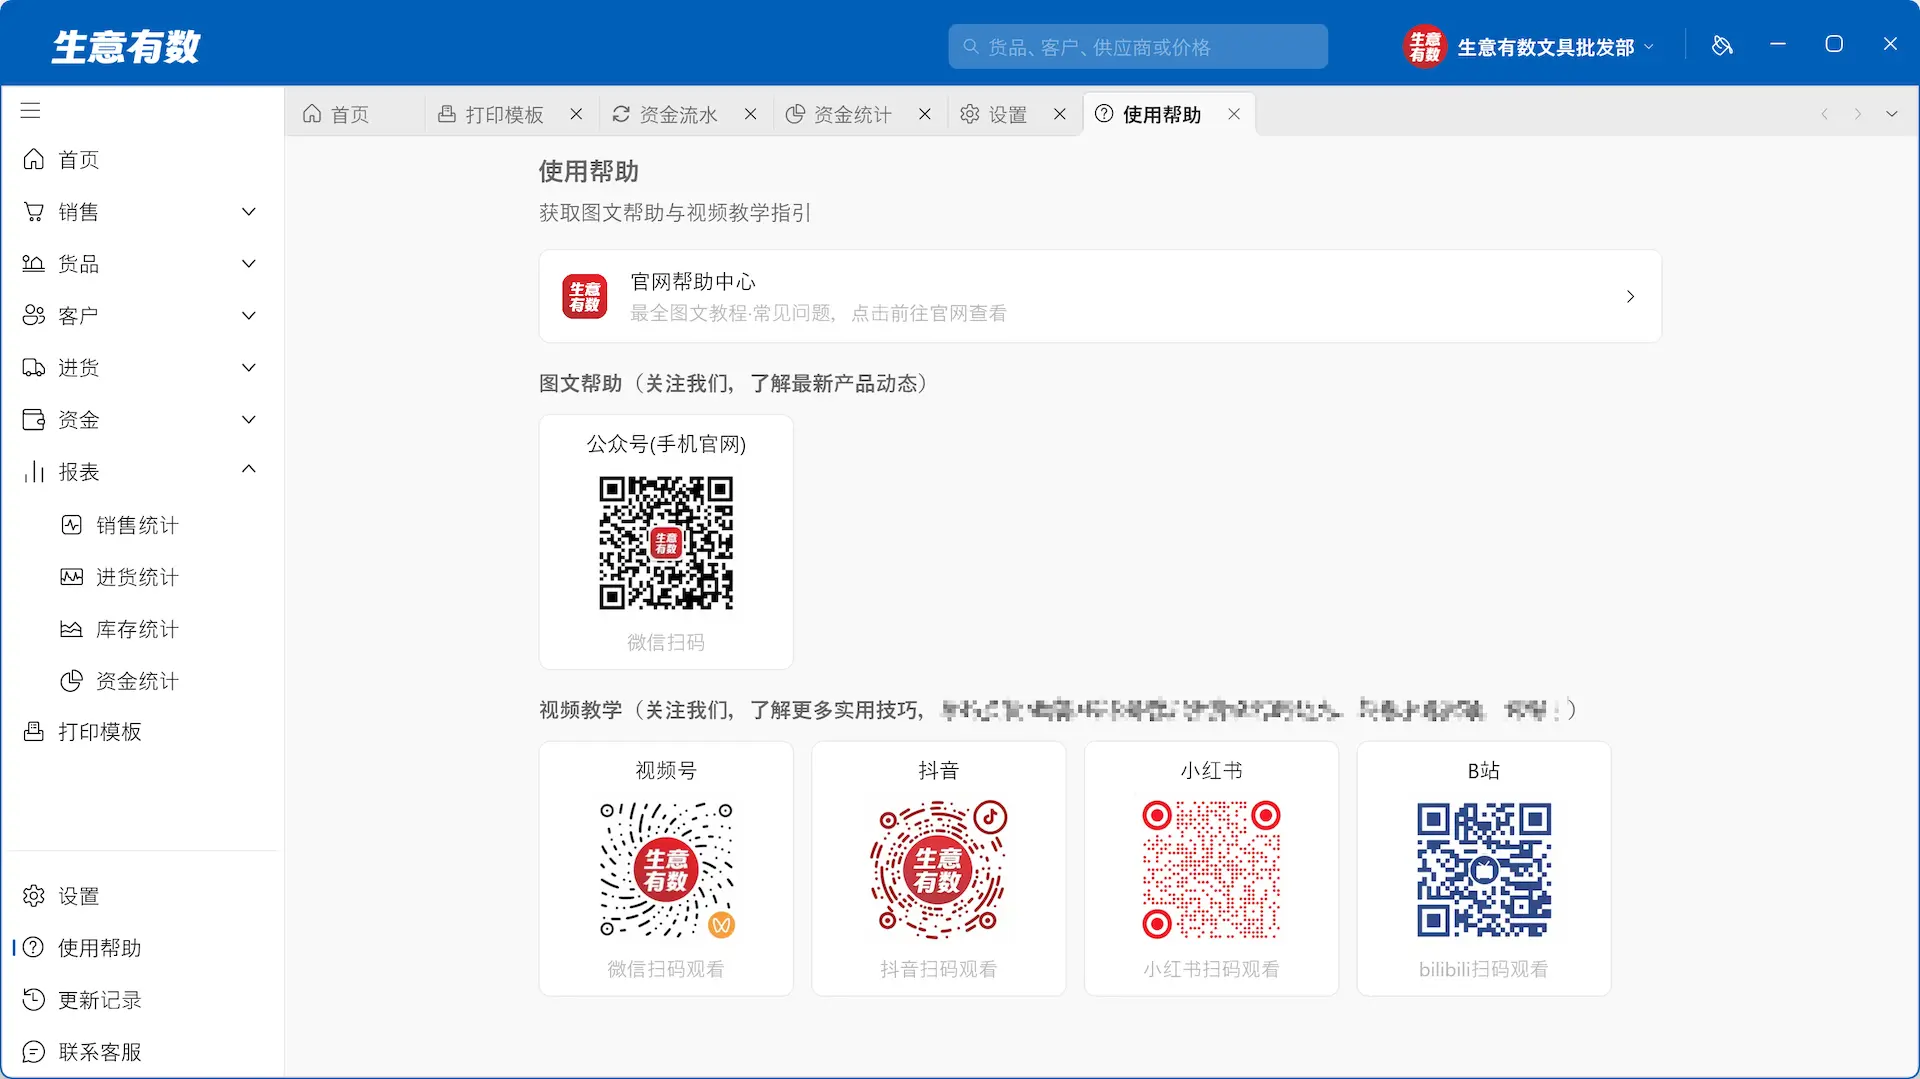Open the 生意有数文具批发部 account dropdown
Image resolution: width=1920 pixels, height=1079 pixels.
coord(1529,47)
